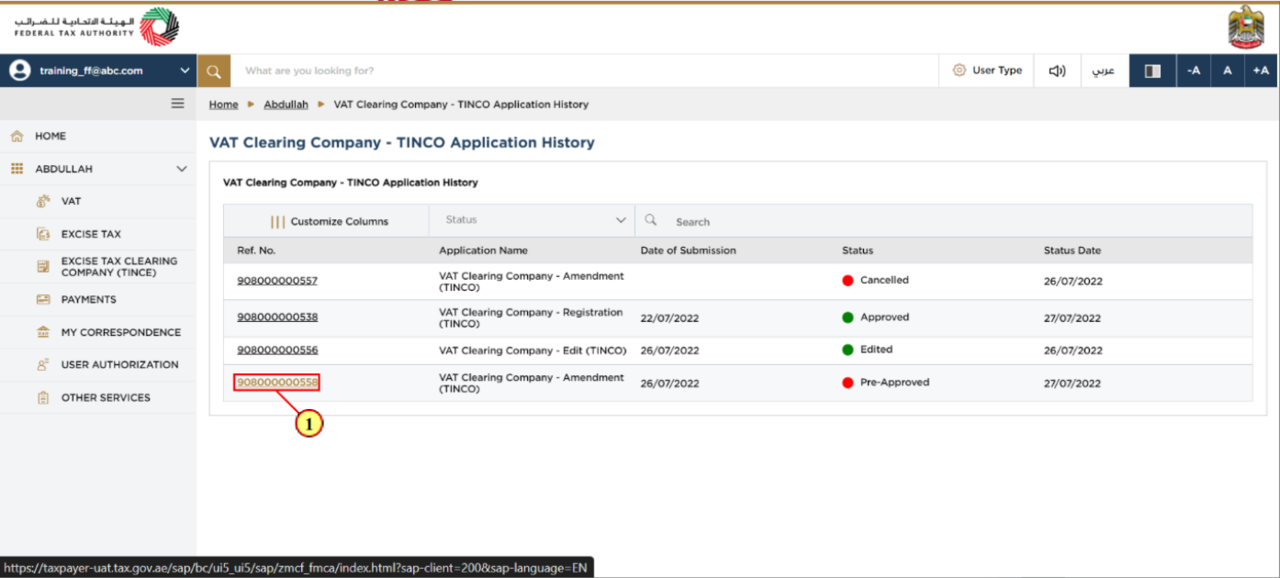Select the 22/07/2022 submission date cell
The image size is (1280, 578).
point(670,318)
